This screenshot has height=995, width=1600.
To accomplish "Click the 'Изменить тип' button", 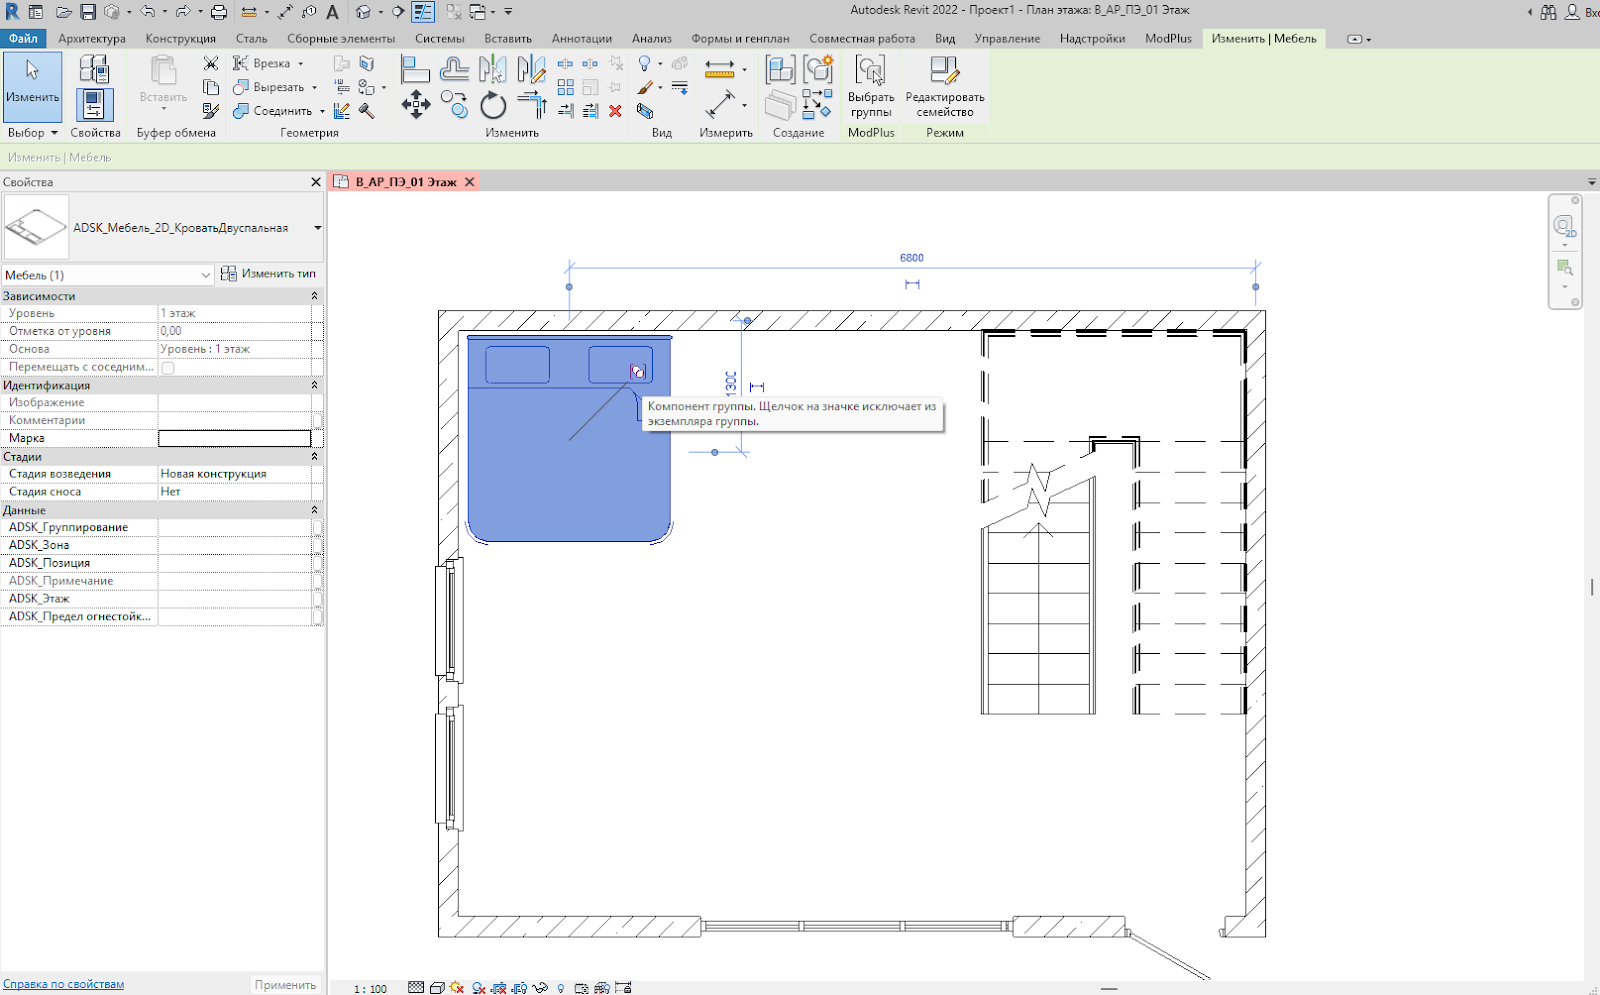I will (x=268, y=274).
